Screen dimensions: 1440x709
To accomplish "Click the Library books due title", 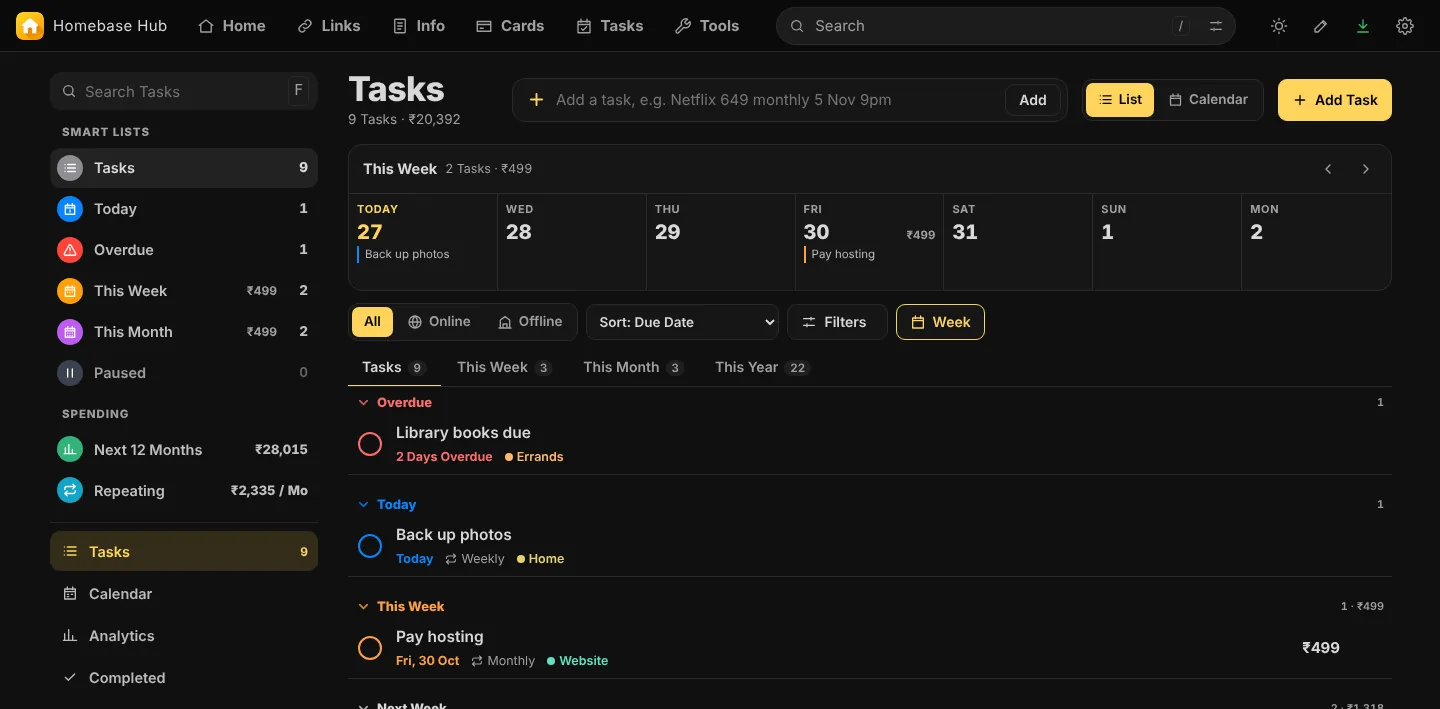I will [x=463, y=433].
